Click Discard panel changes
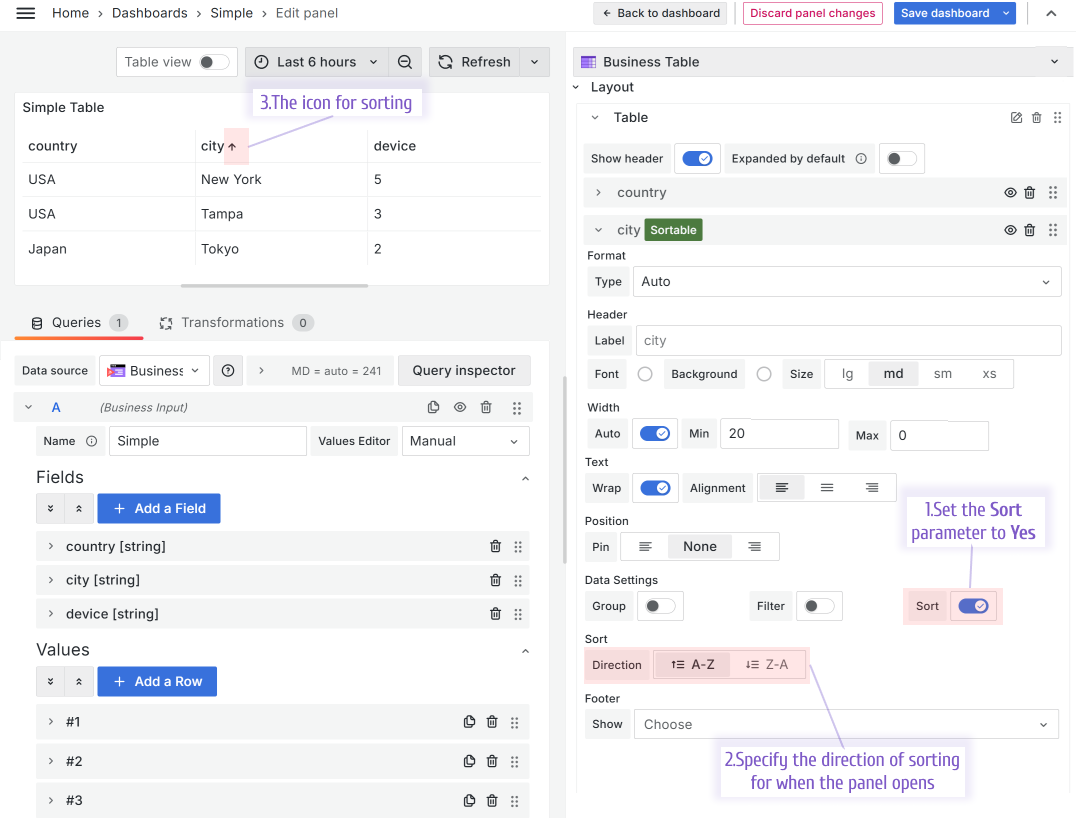The image size is (1076, 818). click(x=813, y=13)
